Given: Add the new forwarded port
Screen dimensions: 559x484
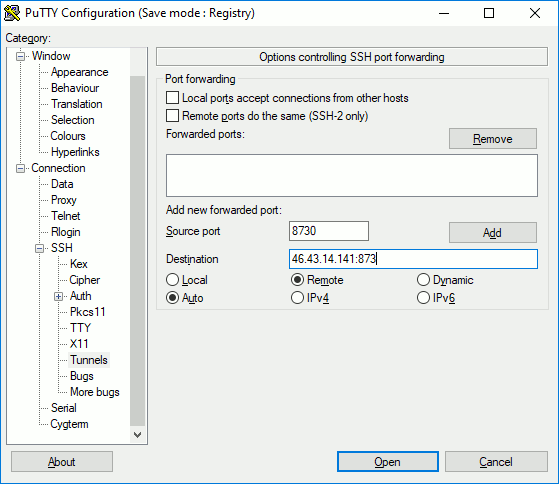Looking at the screenshot, I should (493, 233).
